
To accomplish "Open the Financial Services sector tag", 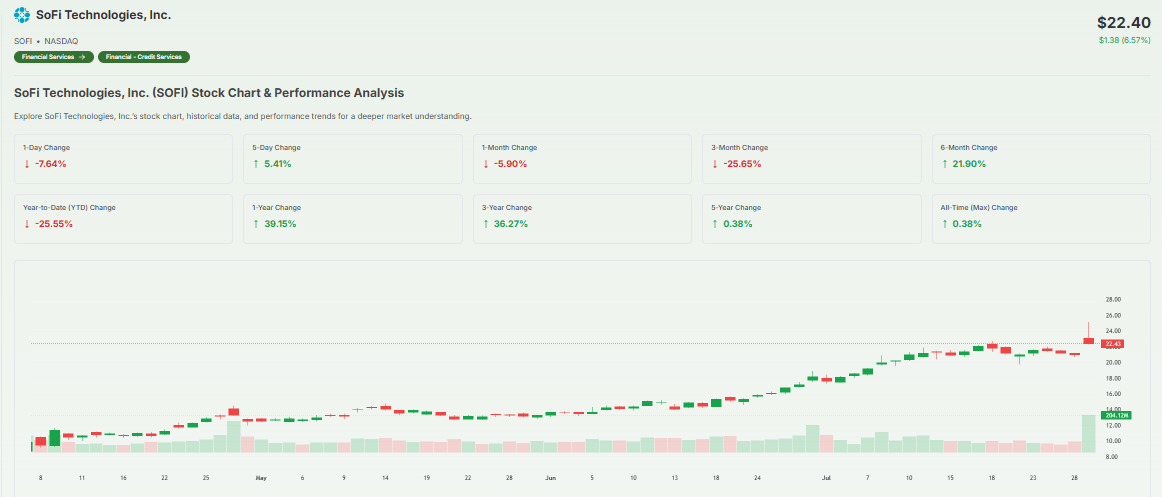I will point(54,57).
